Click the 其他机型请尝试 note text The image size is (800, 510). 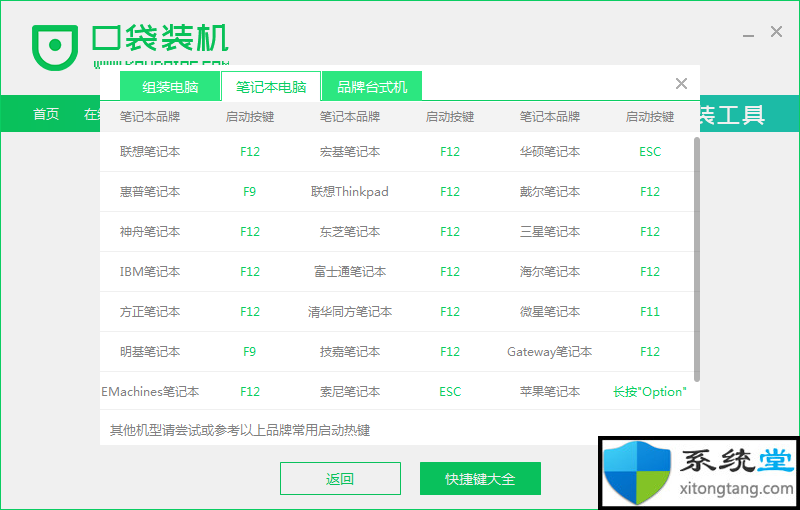click(240, 430)
